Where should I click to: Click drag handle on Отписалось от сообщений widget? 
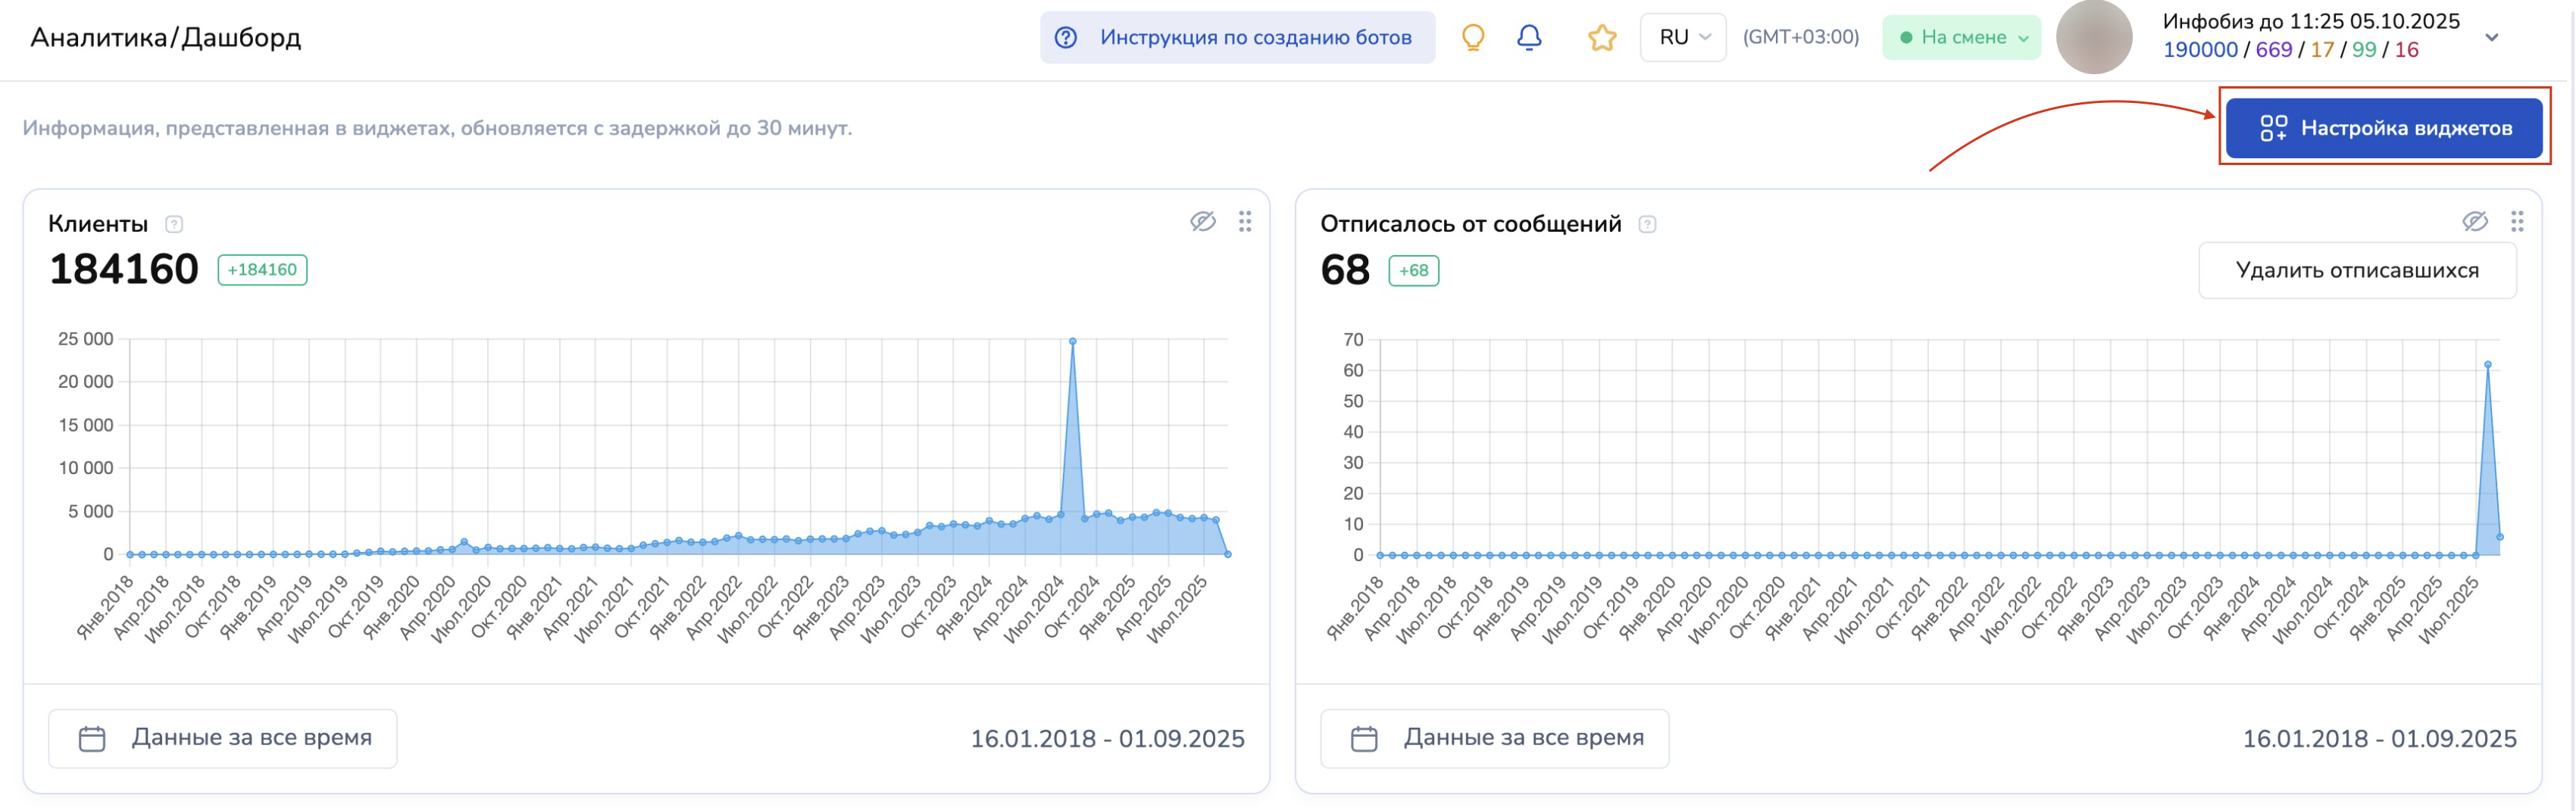pyautogui.click(x=2516, y=221)
